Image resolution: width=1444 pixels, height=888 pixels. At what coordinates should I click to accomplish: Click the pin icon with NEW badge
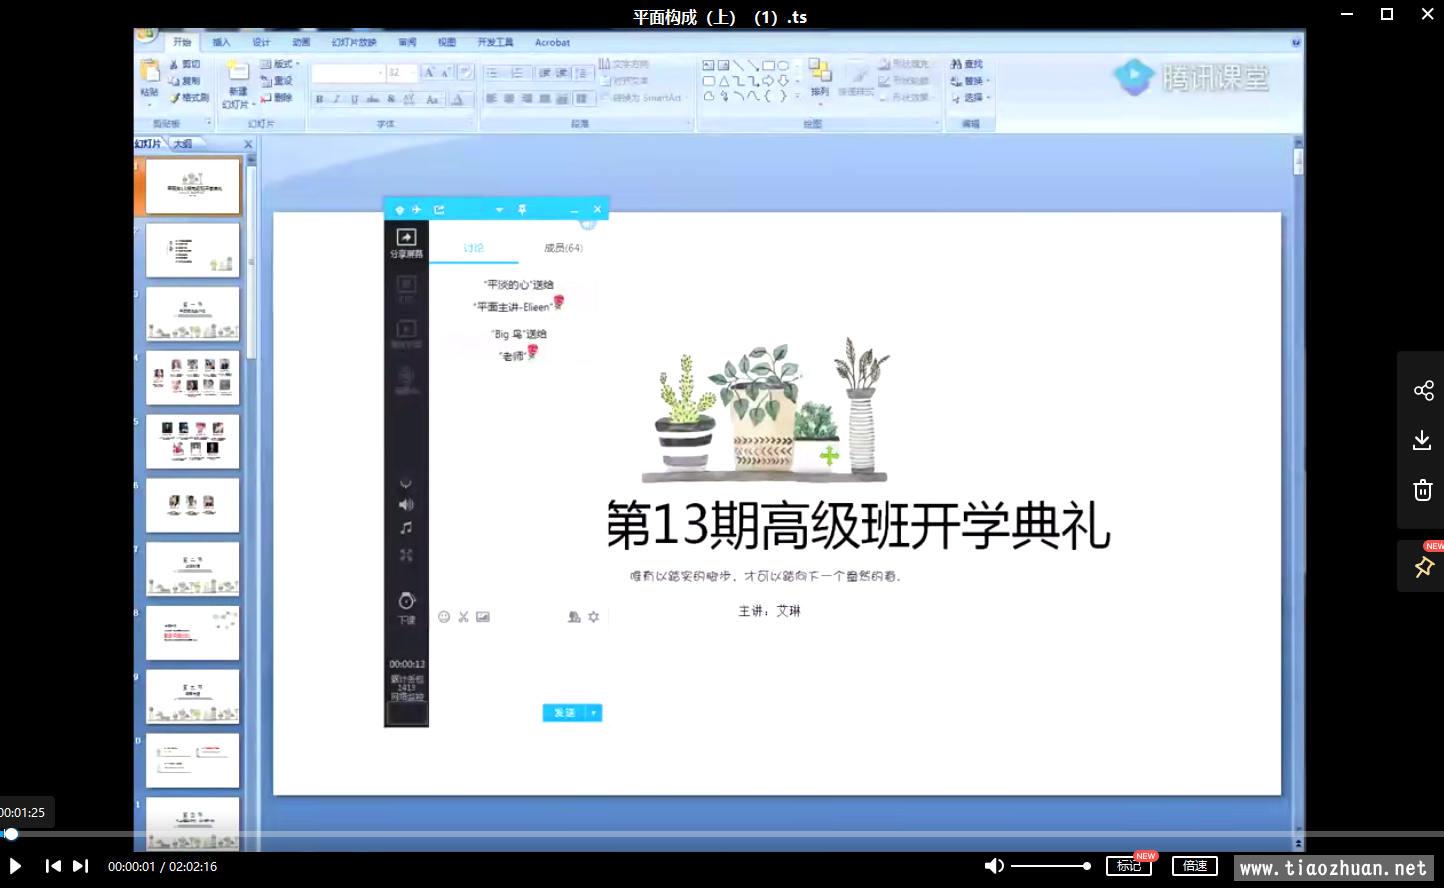tap(1424, 567)
